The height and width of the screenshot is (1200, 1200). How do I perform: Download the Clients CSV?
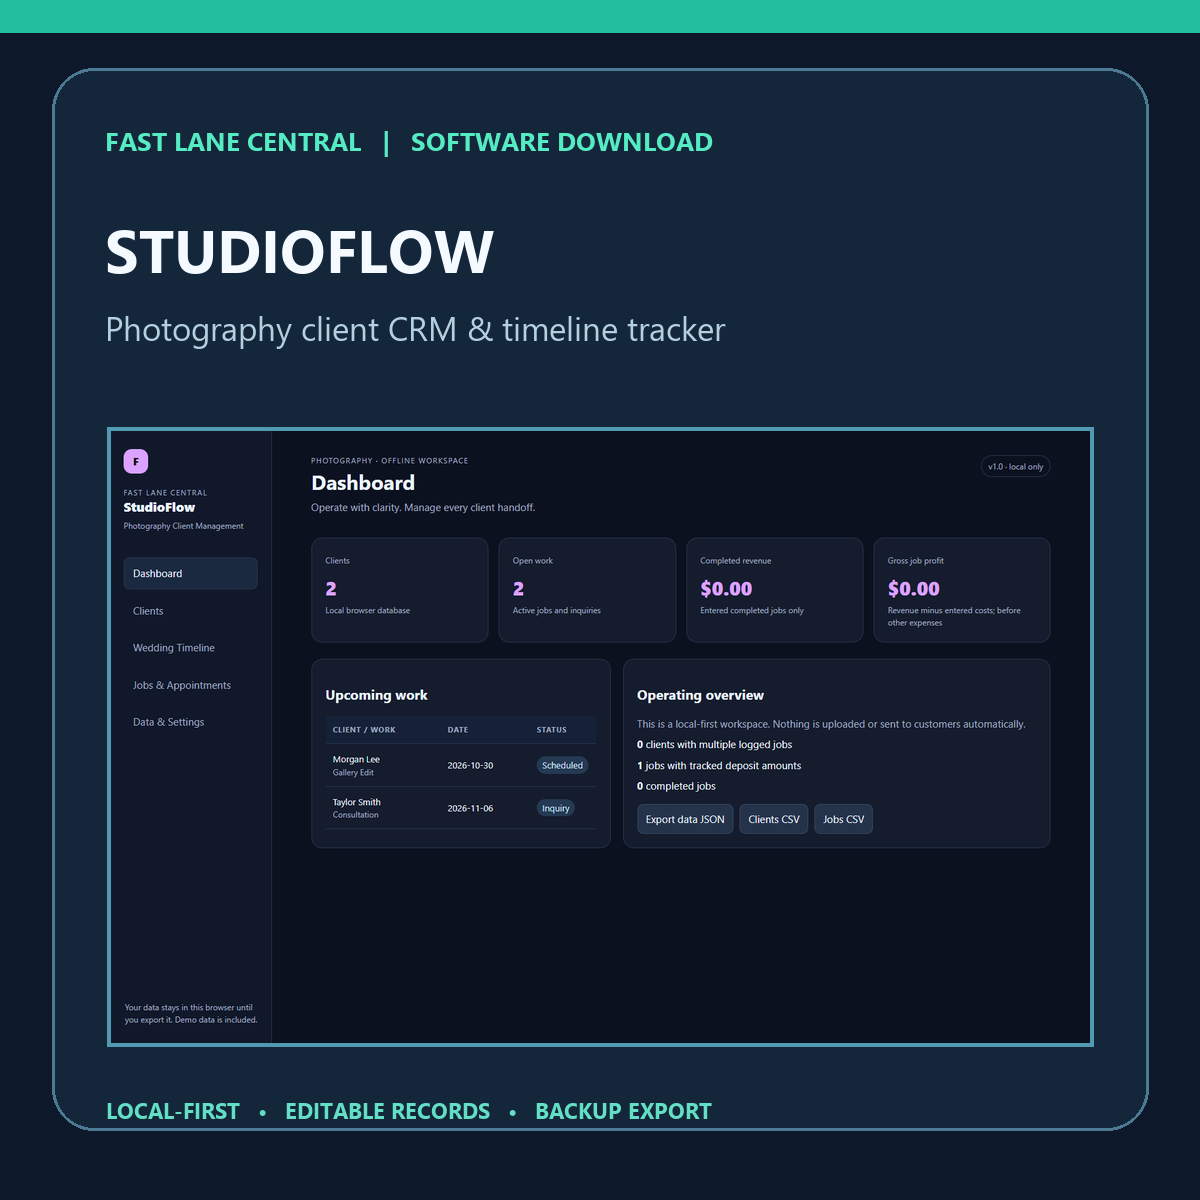point(774,819)
